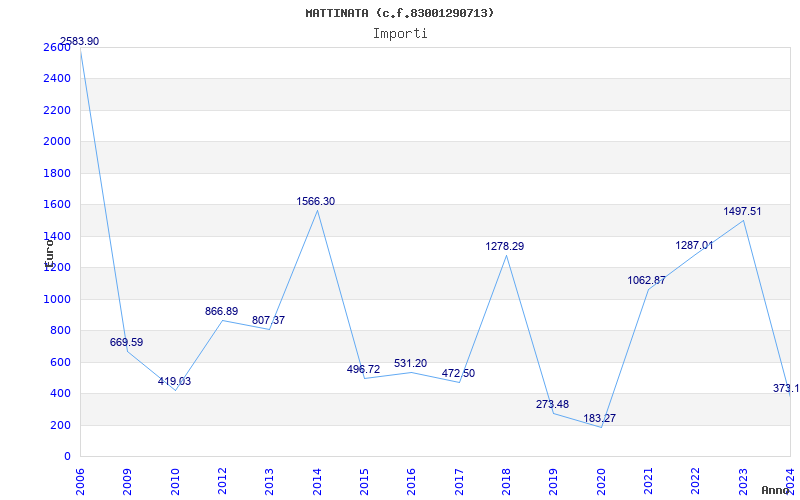Click the 2020 x-axis year label
Image resolution: width=800 pixels, height=500 pixels.
coord(601,482)
